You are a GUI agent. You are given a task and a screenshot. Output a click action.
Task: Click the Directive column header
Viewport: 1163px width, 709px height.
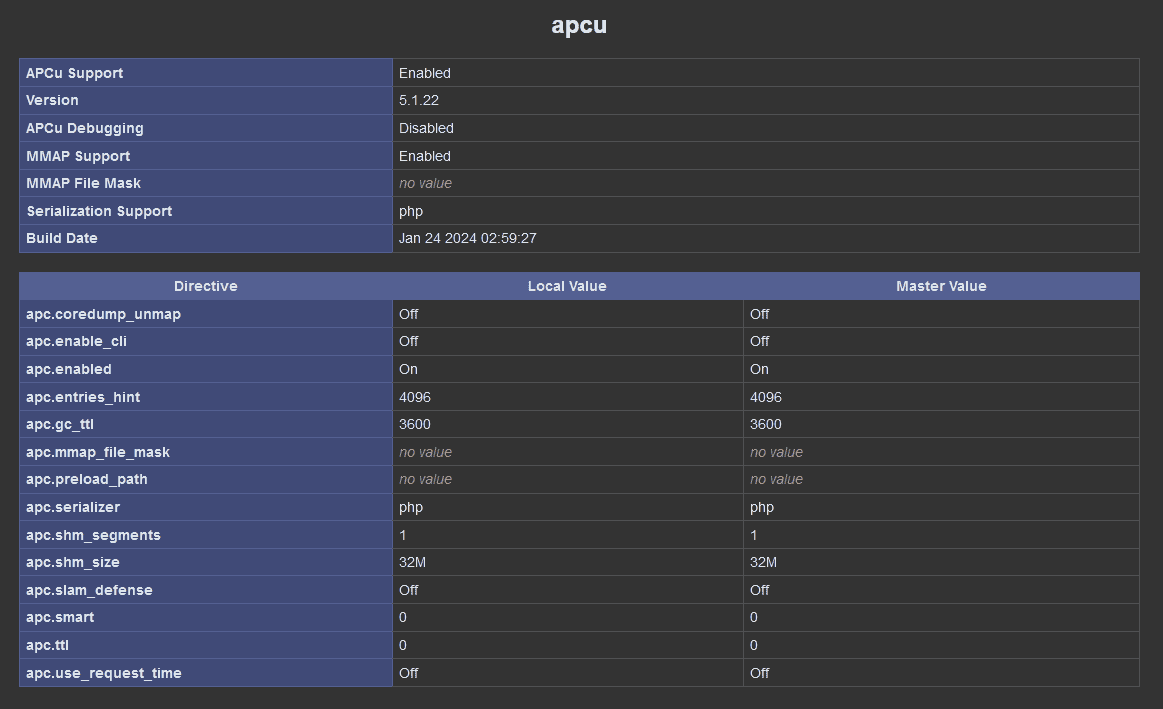[205, 286]
